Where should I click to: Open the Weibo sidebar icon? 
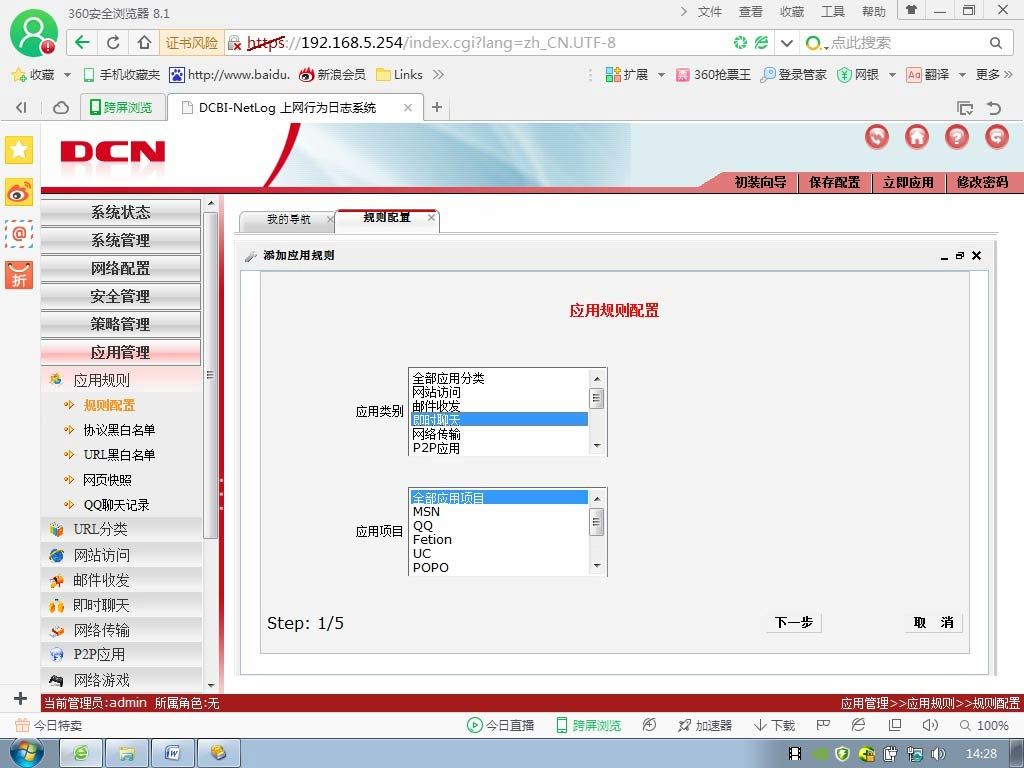point(19,192)
